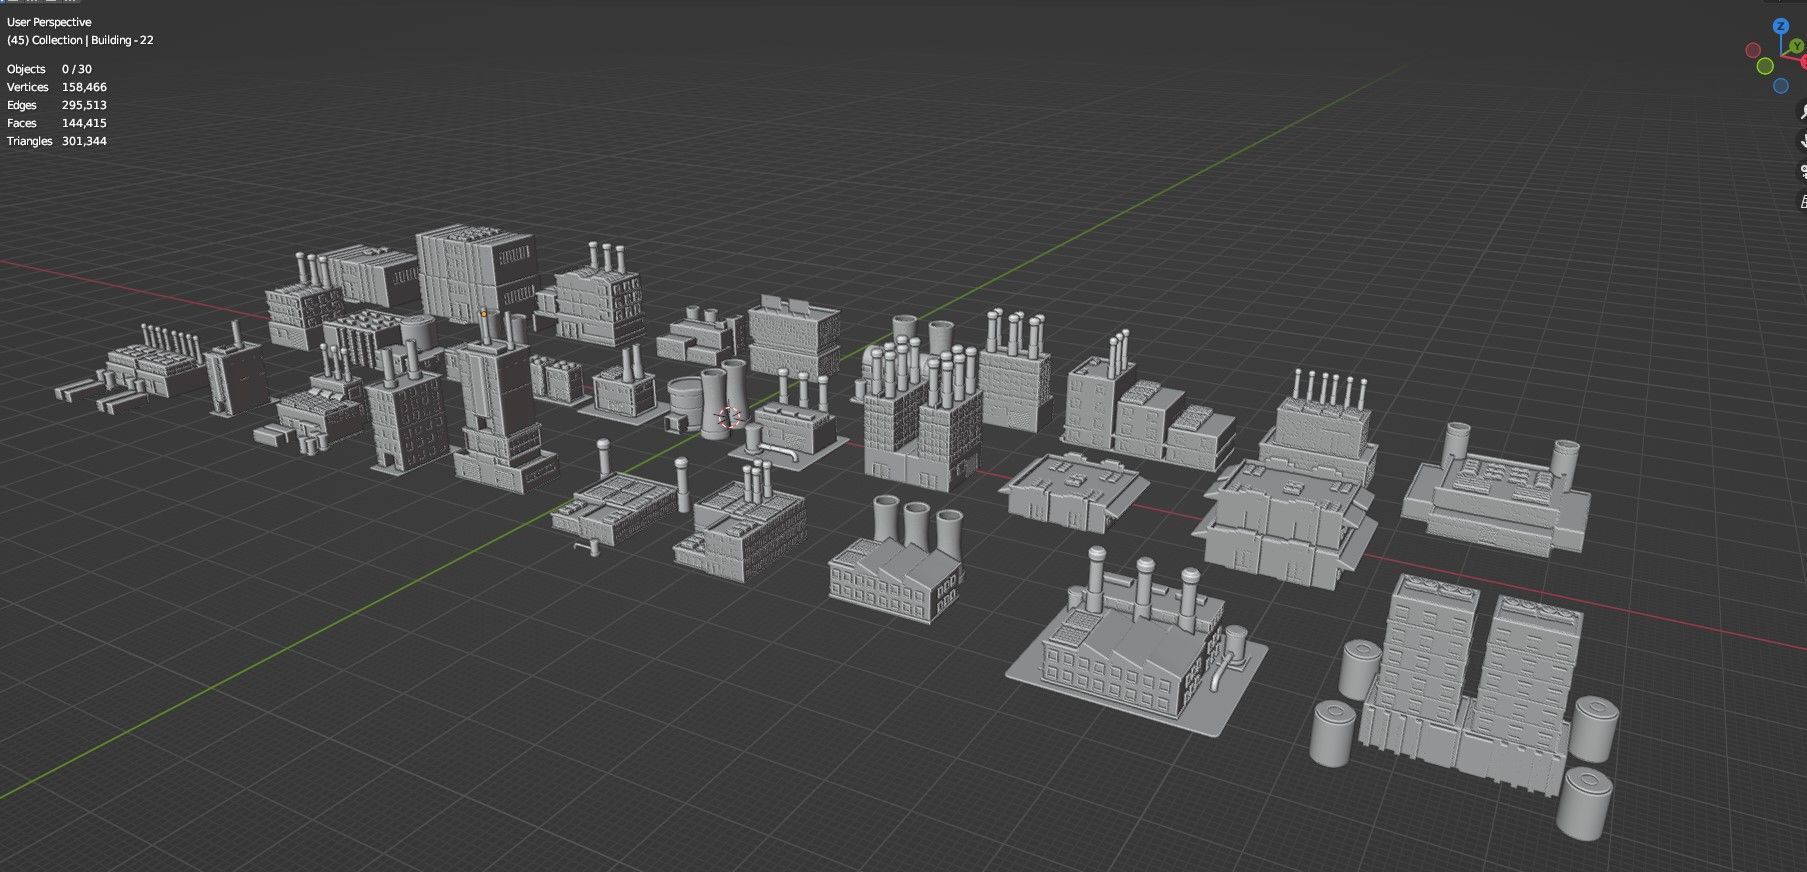Toggle the camera view icon
Viewport: 1807px width, 872px height.
[x=1802, y=171]
